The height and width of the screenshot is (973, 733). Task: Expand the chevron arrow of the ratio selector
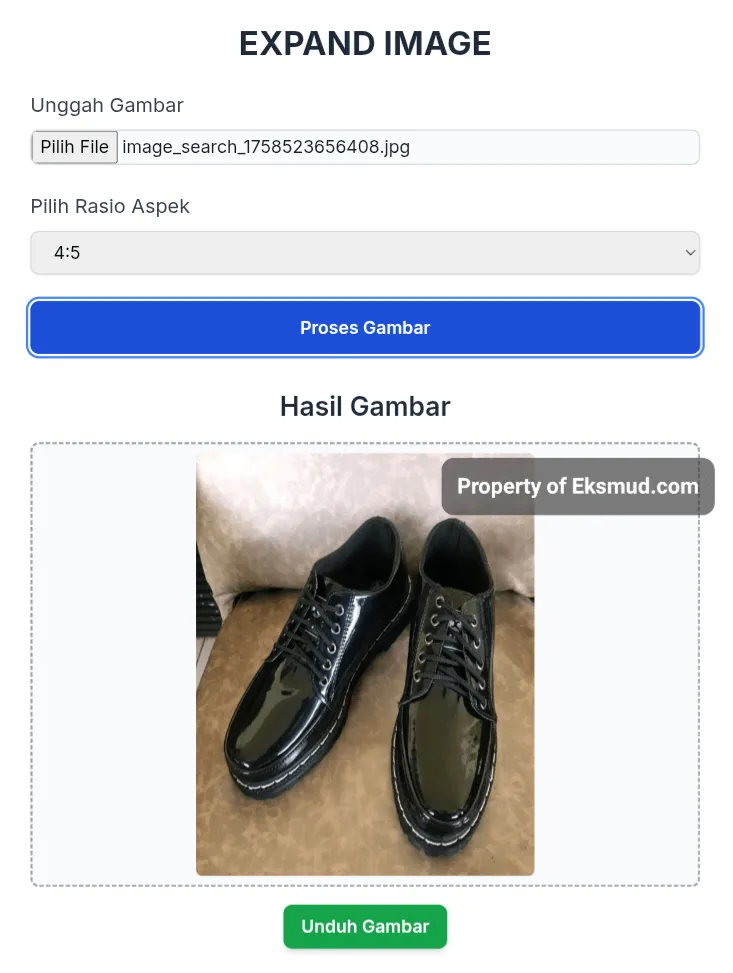pos(690,253)
